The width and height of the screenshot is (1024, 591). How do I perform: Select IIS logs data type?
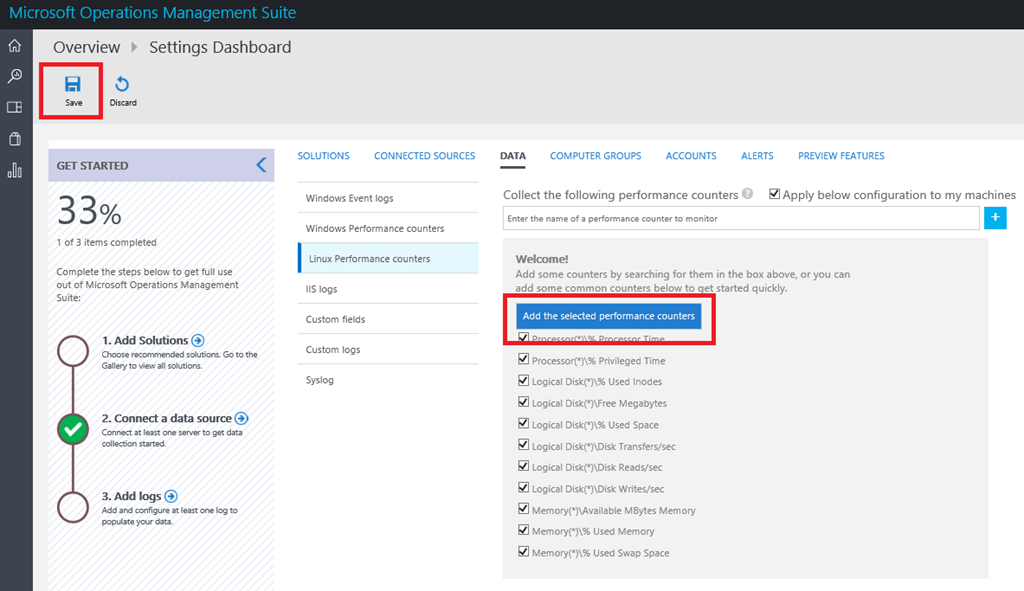click(388, 289)
